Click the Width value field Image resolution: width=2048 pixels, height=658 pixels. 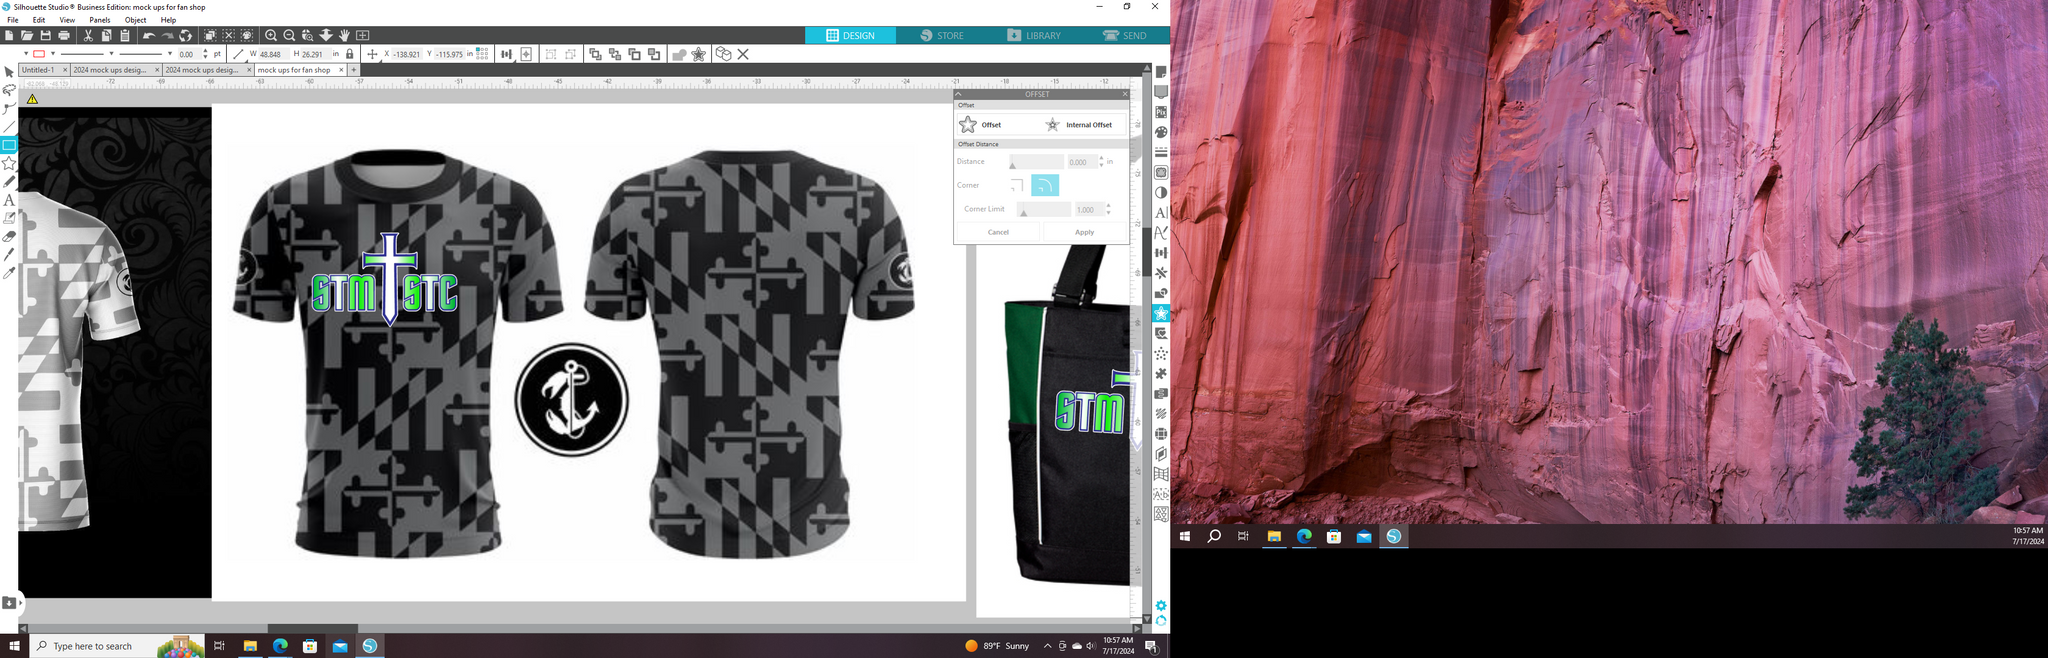(274, 54)
